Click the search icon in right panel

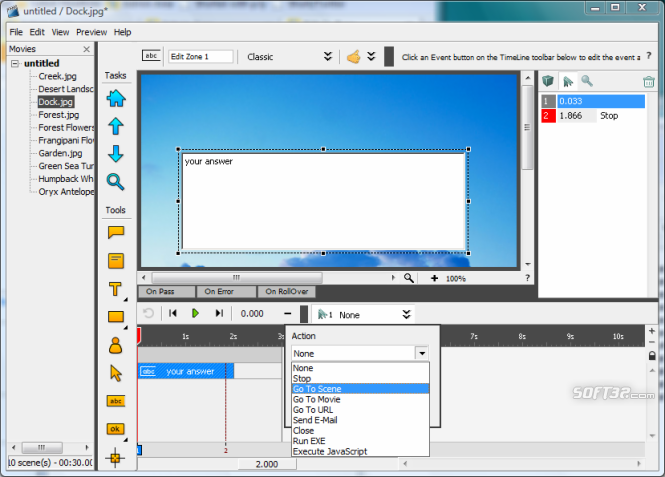587,81
